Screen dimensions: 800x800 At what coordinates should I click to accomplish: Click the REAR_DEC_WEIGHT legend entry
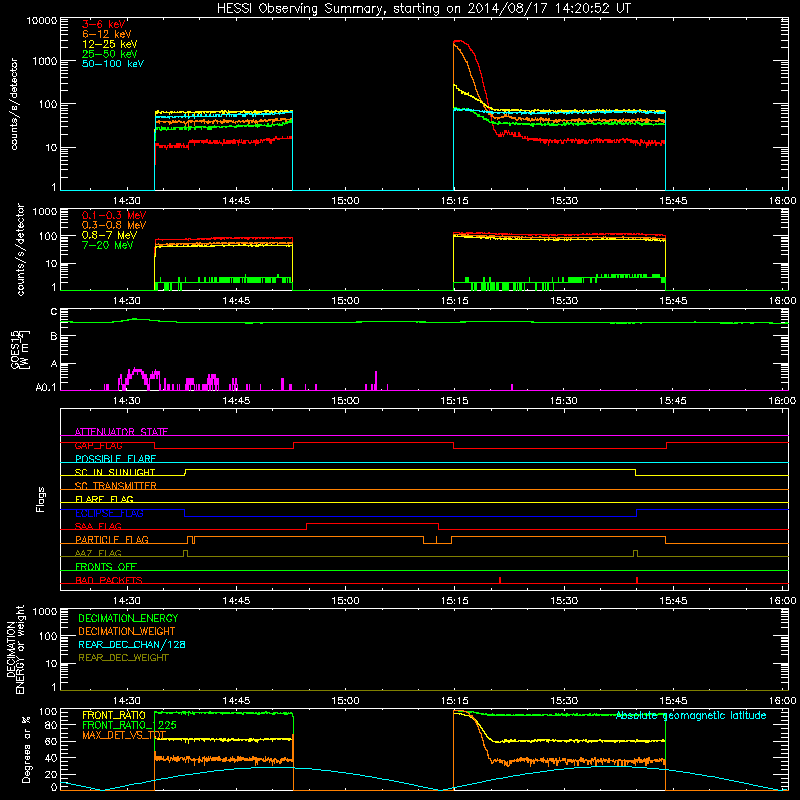point(123,658)
